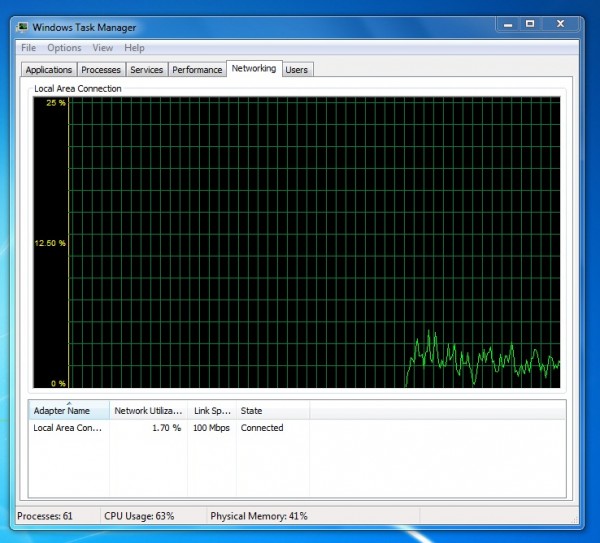600x543 pixels.
Task: Switch to the Users tab
Action: [297, 70]
